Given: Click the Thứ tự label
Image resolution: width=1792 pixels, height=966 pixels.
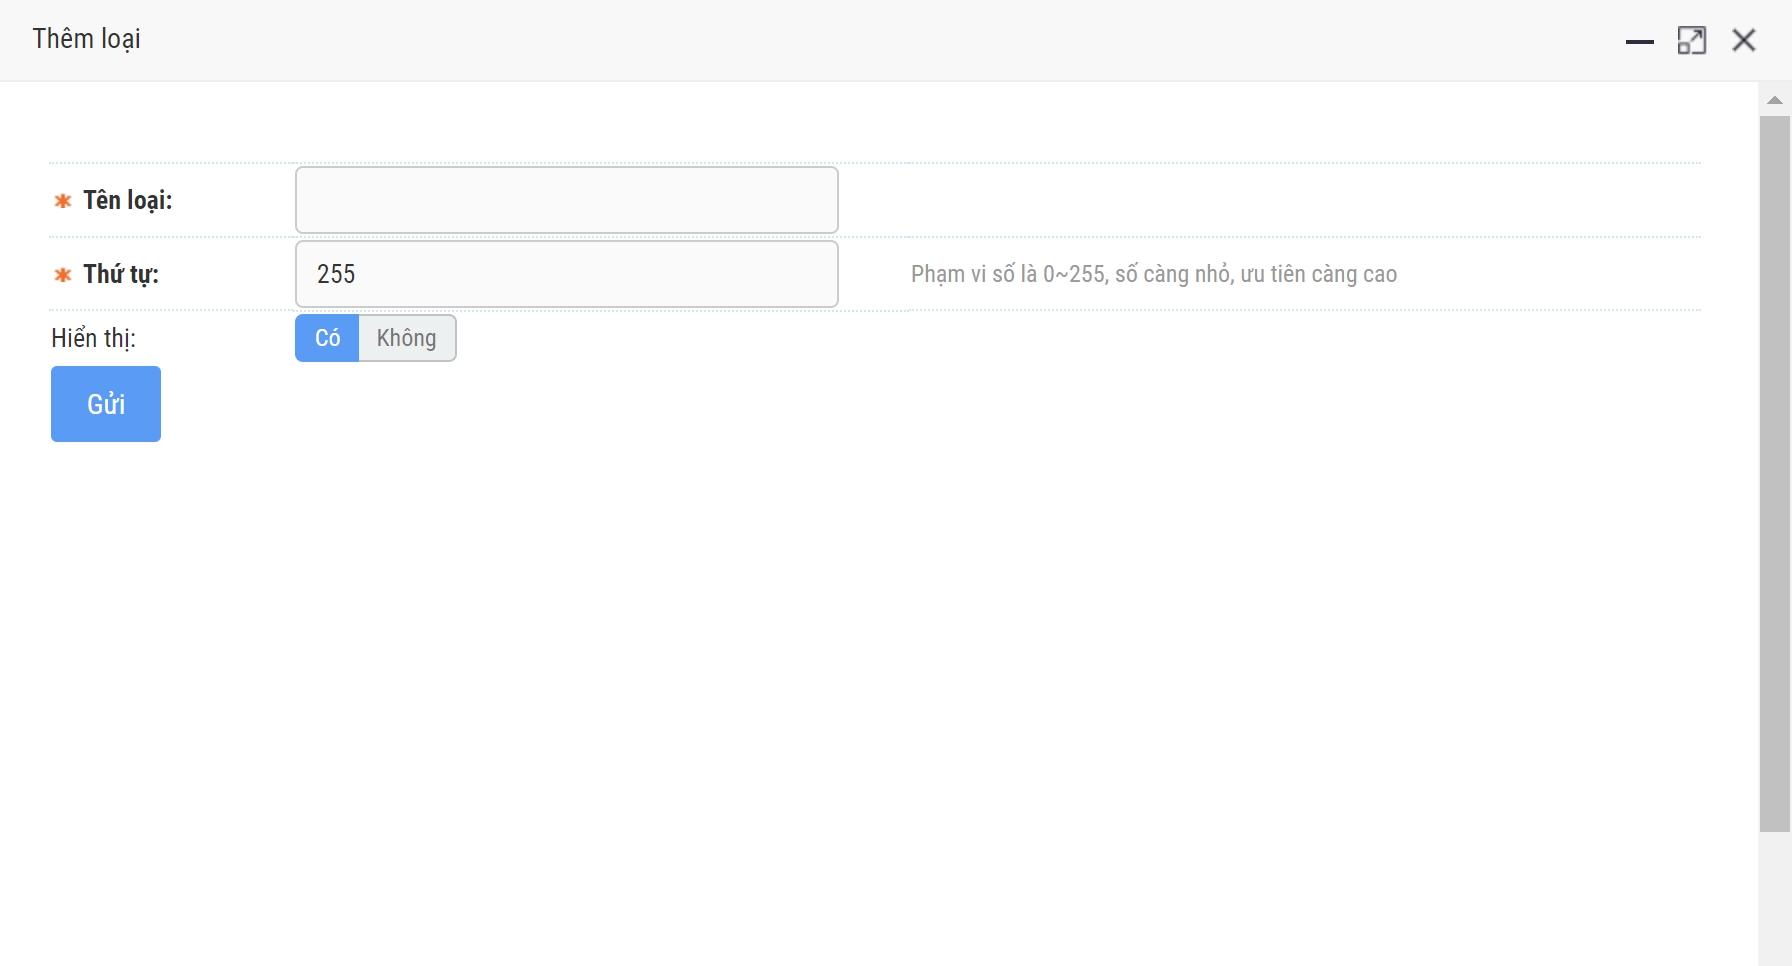Looking at the screenshot, I should 120,274.
